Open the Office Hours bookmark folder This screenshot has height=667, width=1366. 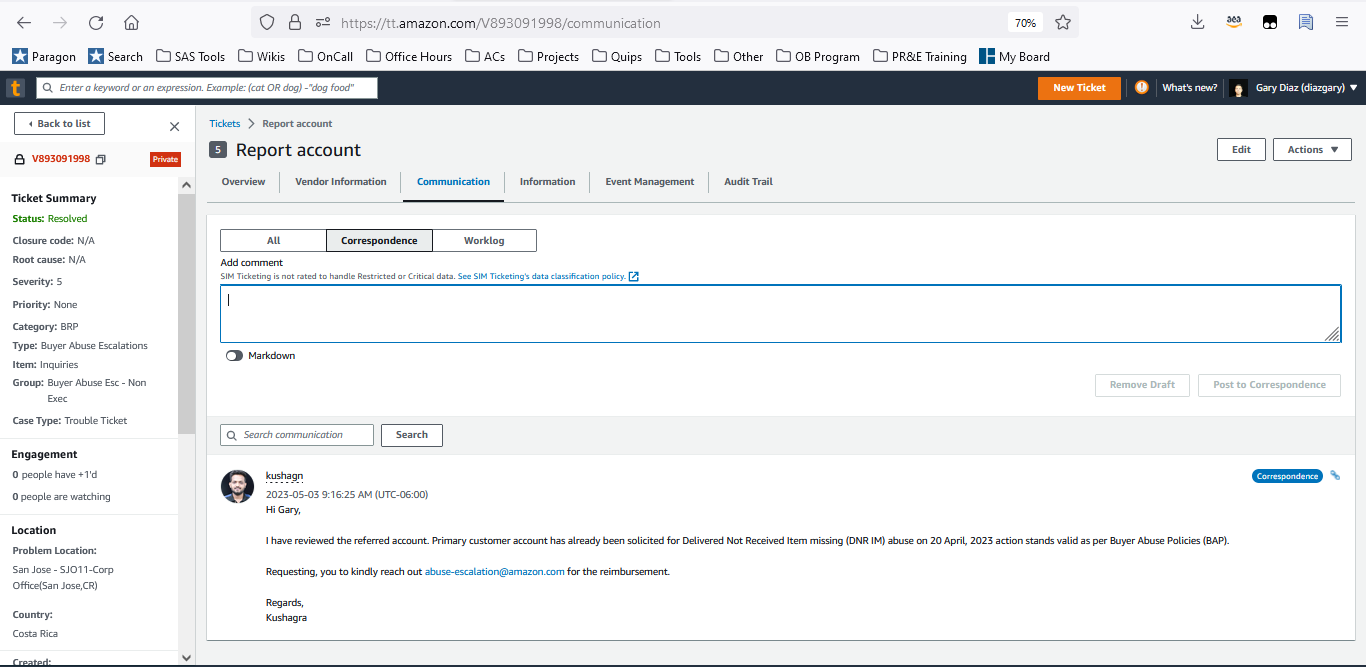408,56
